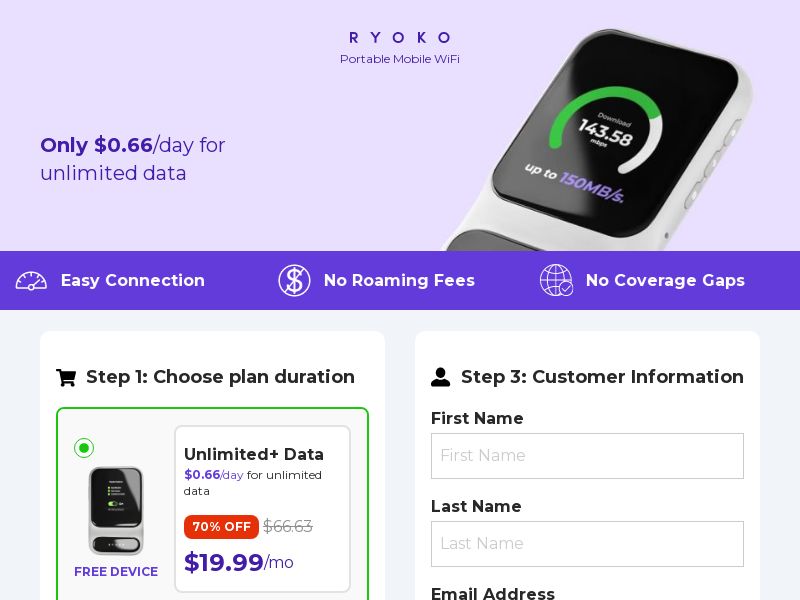Click the Step 1: Choose plan duration heading
This screenshot has width=800, height=600.
220,377
